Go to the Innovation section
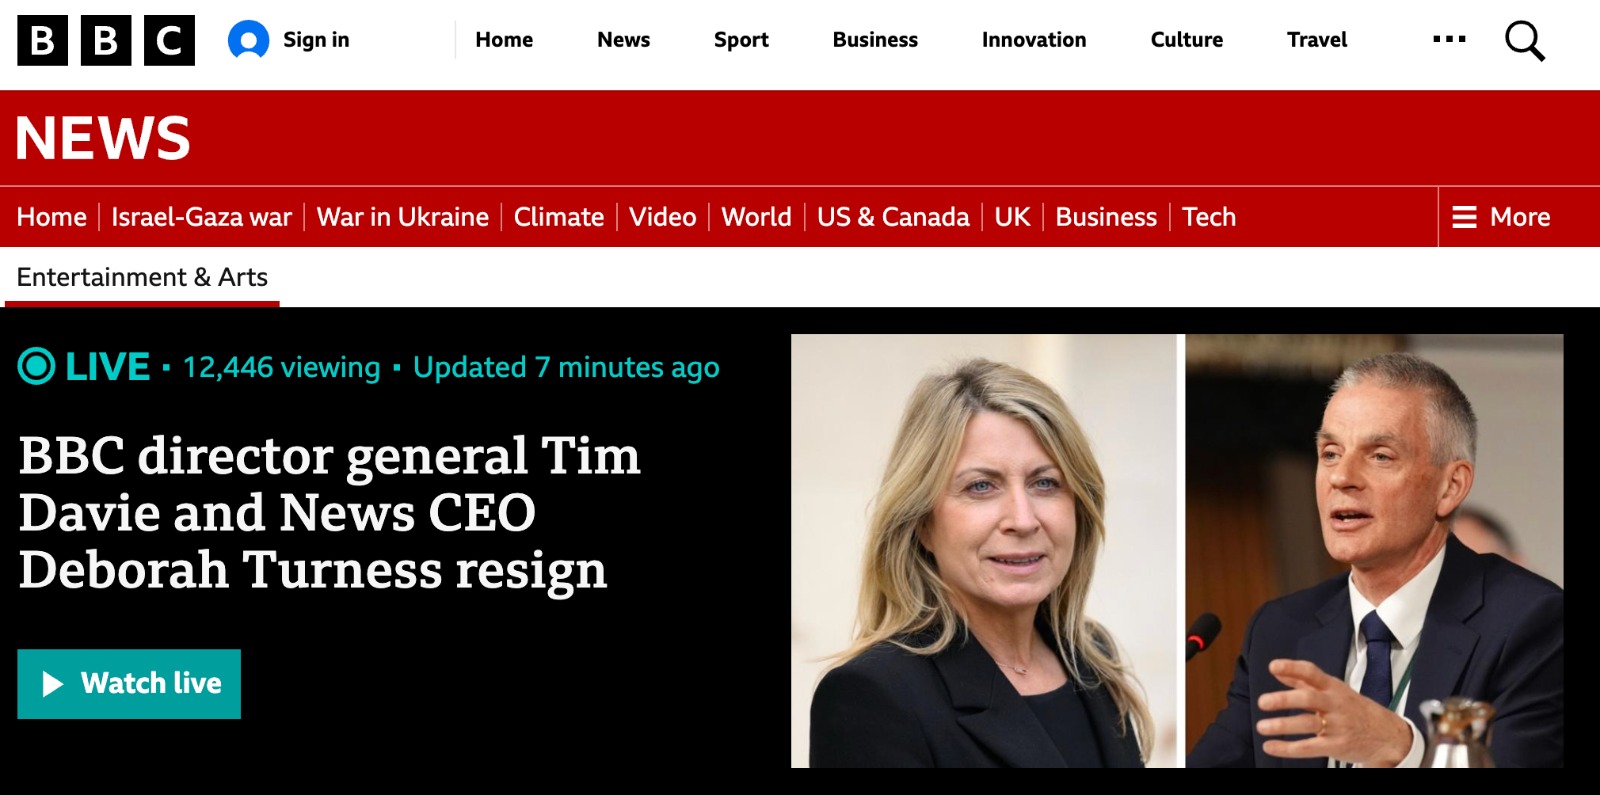 1033,40
